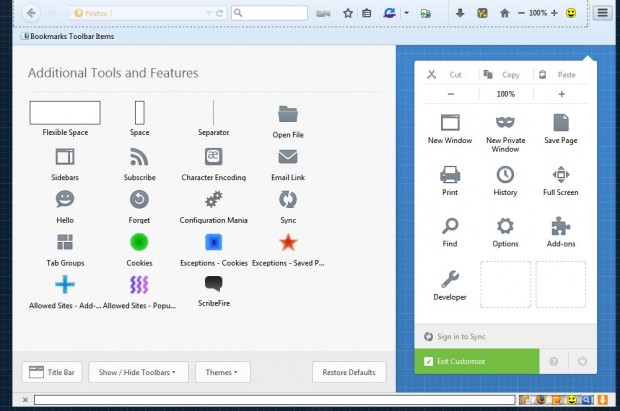The height and width of the screenshot is (411, 620).
Task: Open the Themes dropdown
Action: [223, 372]
